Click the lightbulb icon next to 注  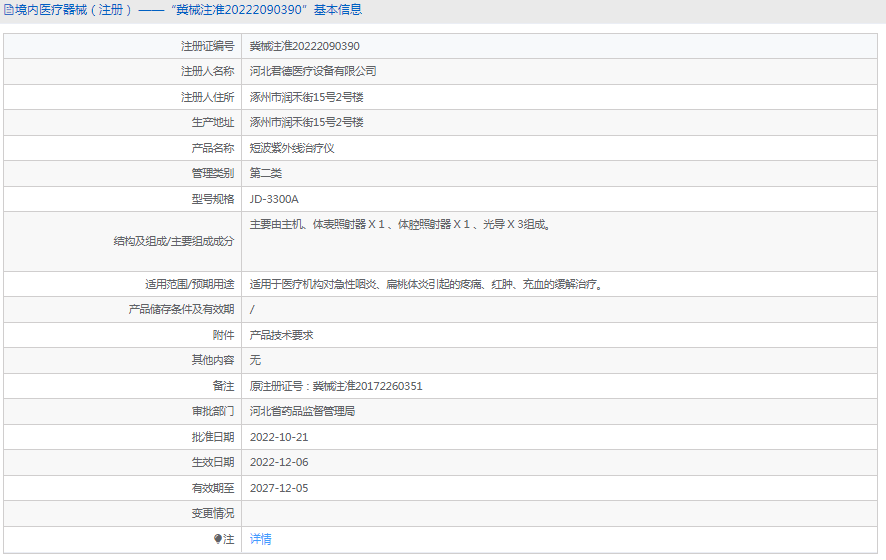219,539
